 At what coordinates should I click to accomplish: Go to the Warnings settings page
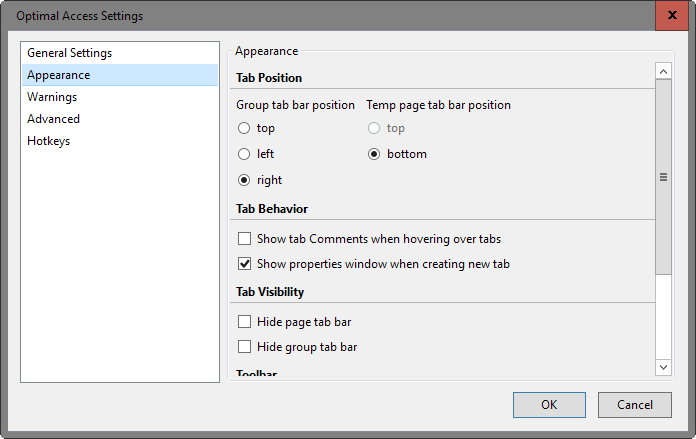[52, 97]
